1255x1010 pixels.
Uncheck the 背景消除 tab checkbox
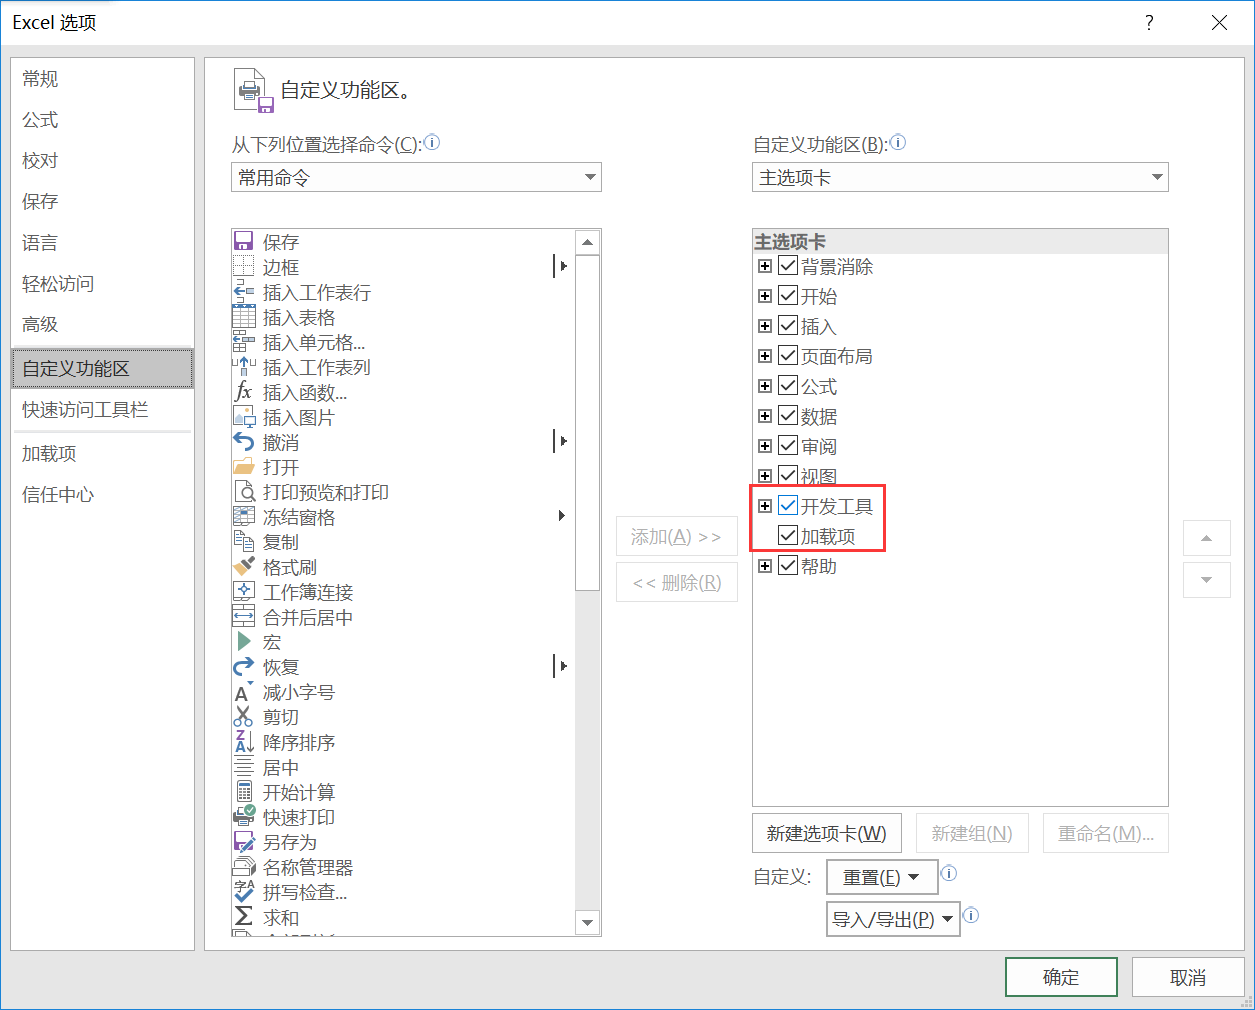tap(788, 266)
